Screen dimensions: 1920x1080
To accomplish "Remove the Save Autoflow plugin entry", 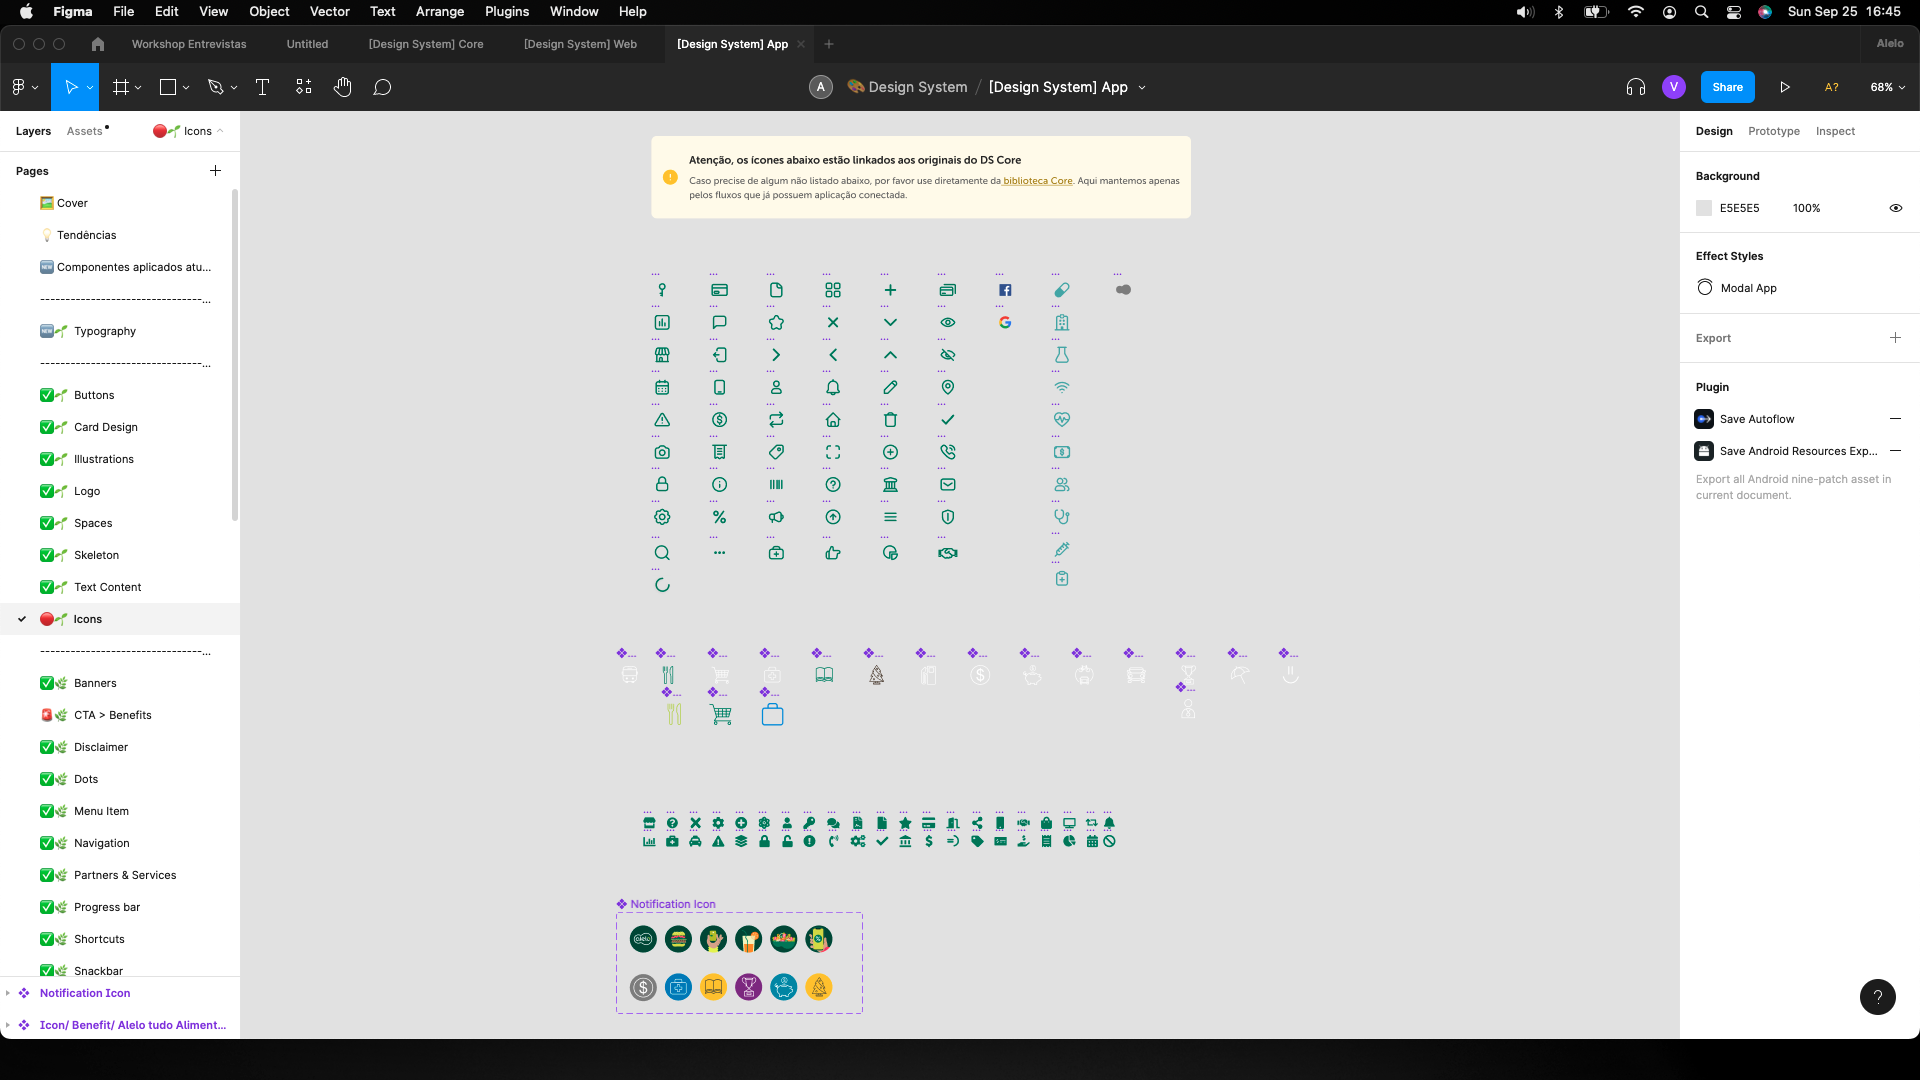I will (x=1895, y=419).
